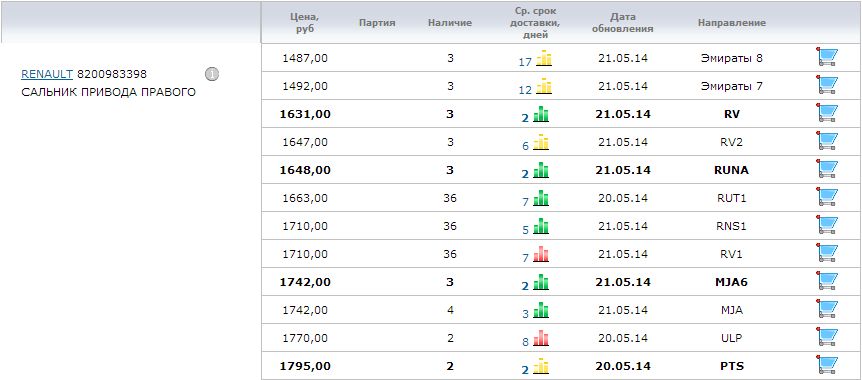Click the Ср. срок доставки column header
Viewport: 862px width, 380px height.
pyautogui.click(x=535, y=23)
